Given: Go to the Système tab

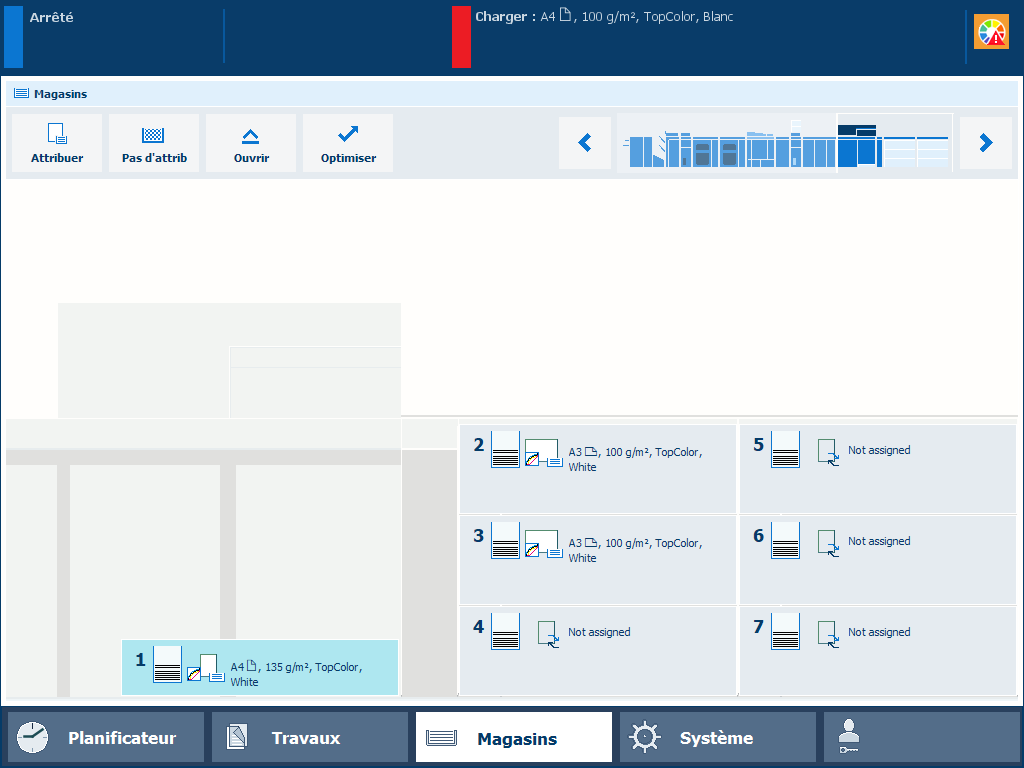Looking at the screenshot, I should click(x=717, y=738).
